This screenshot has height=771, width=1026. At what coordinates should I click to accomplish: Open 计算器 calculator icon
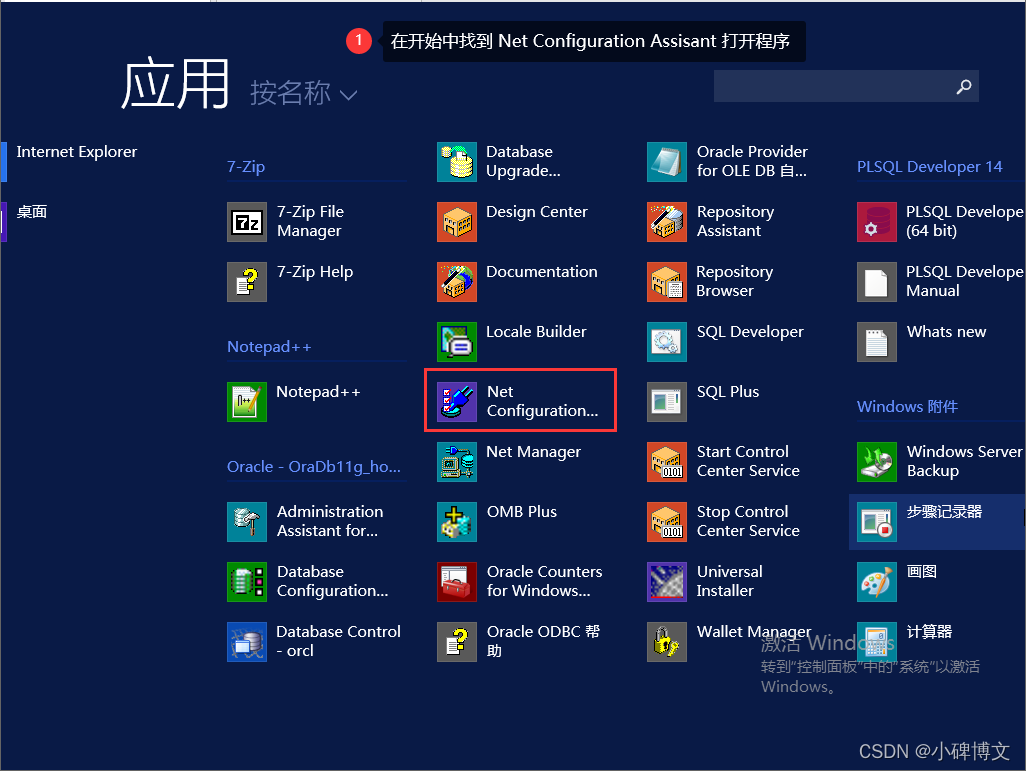coord(877,642)
